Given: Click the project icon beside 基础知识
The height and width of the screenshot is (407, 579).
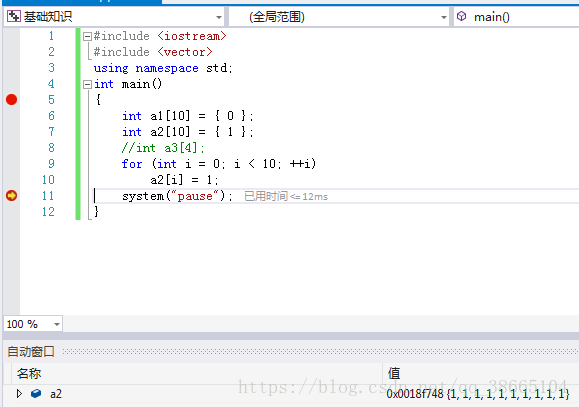Looking at the screenshot, I should [14, 17].
